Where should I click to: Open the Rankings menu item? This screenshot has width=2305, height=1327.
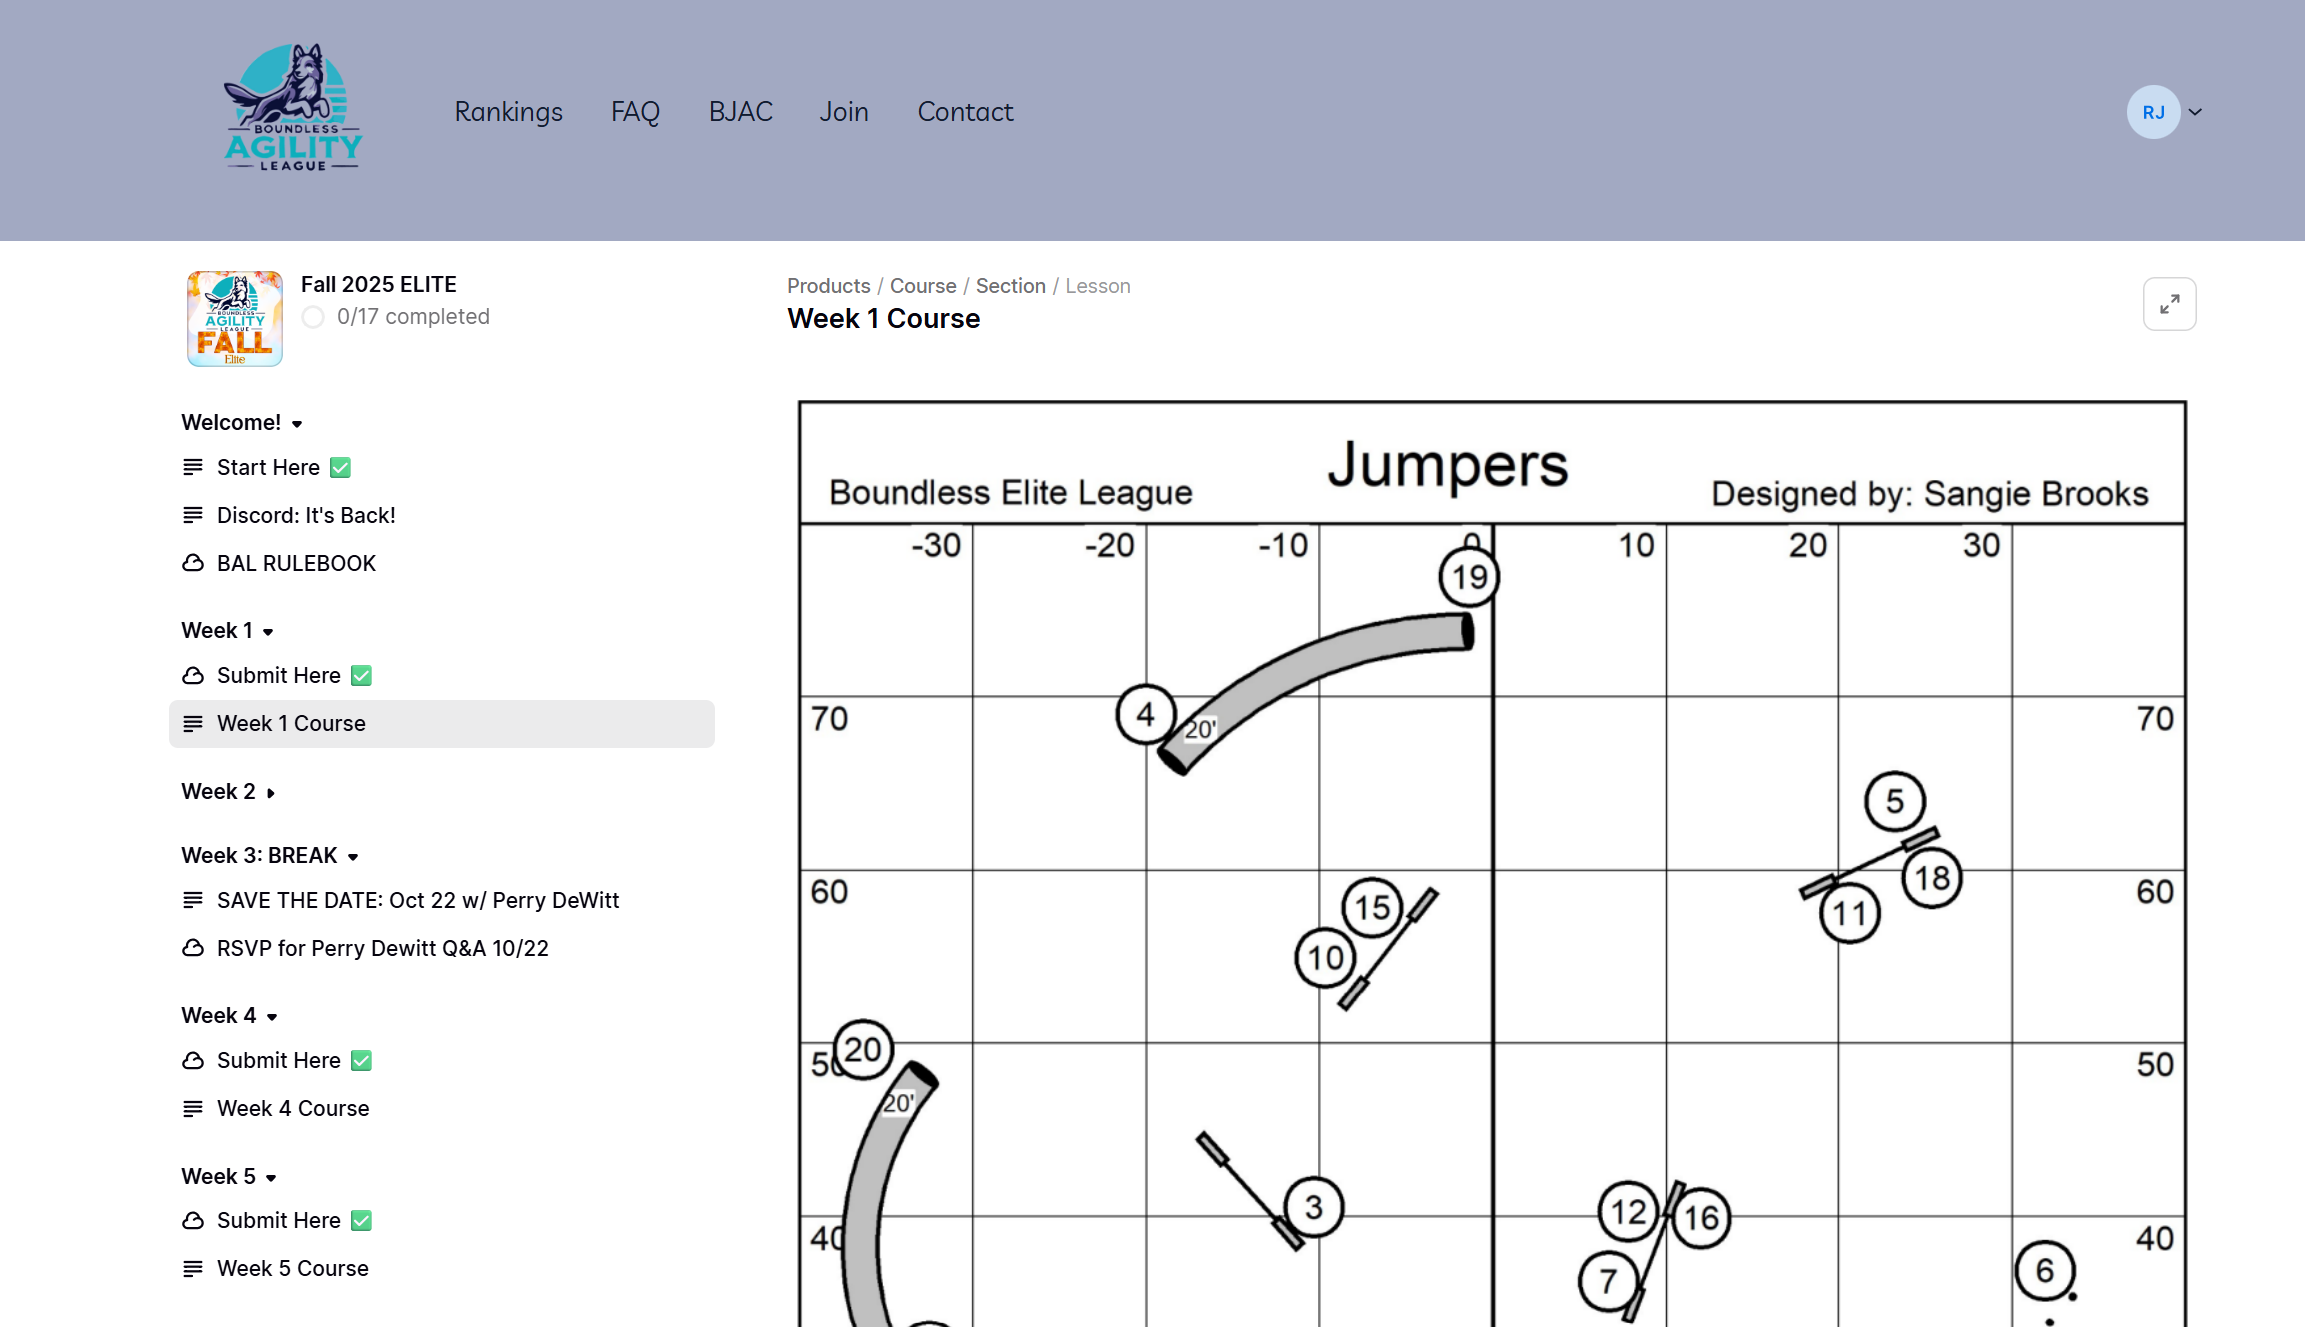click(508, 112)
